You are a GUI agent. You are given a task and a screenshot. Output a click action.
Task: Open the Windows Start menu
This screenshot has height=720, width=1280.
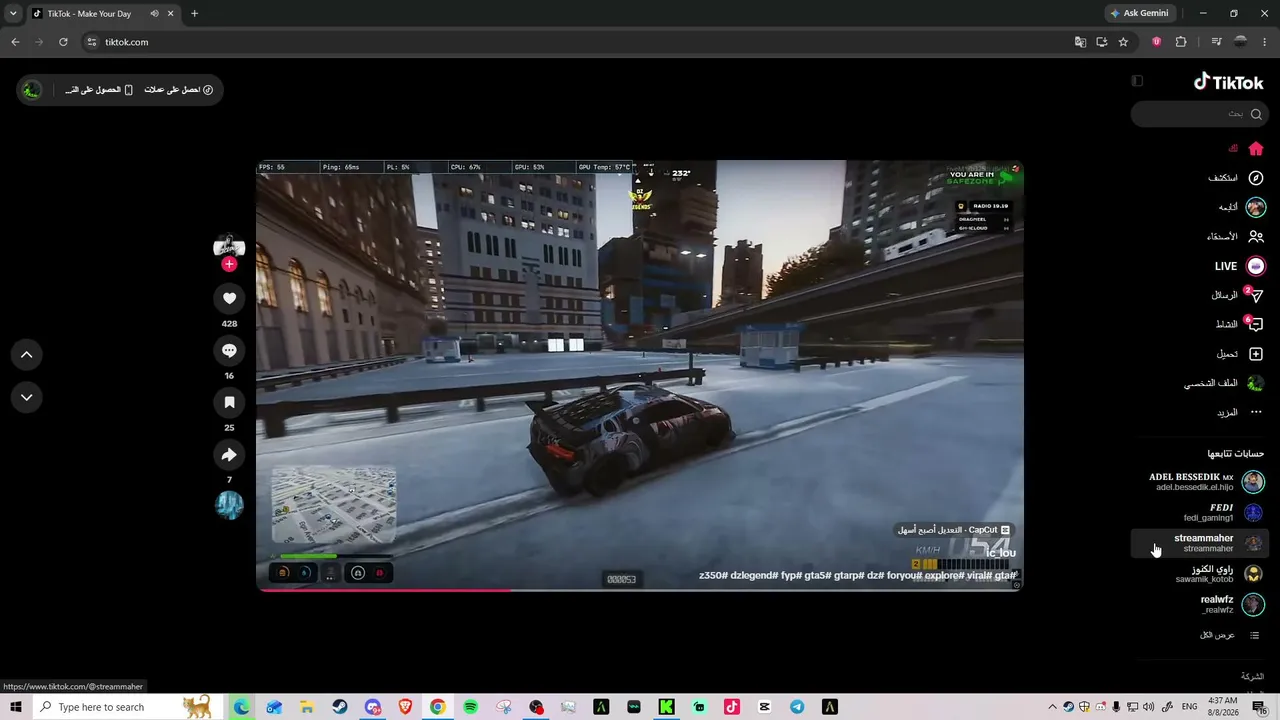click(x=16, y=707)
